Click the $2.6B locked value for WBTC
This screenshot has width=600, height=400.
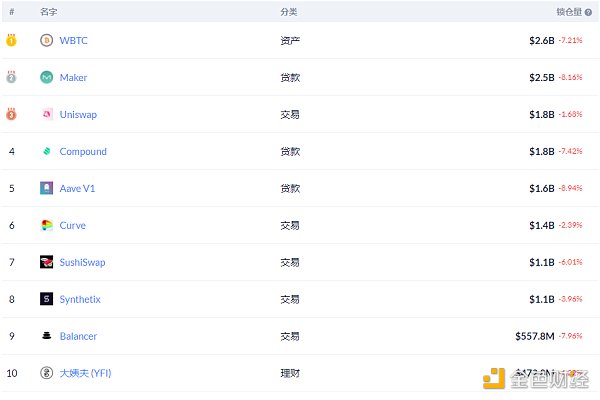pos(541,40)
